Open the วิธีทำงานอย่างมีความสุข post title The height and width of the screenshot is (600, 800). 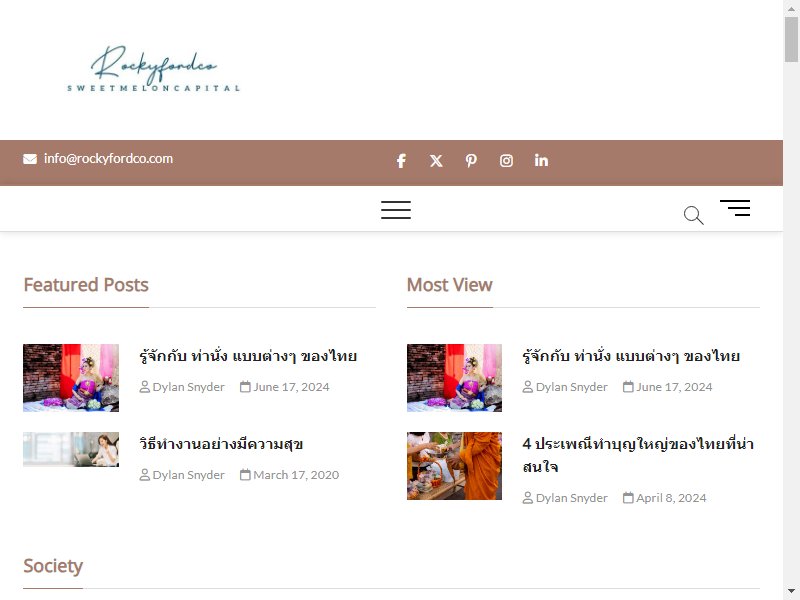click(x=221, y=443)
